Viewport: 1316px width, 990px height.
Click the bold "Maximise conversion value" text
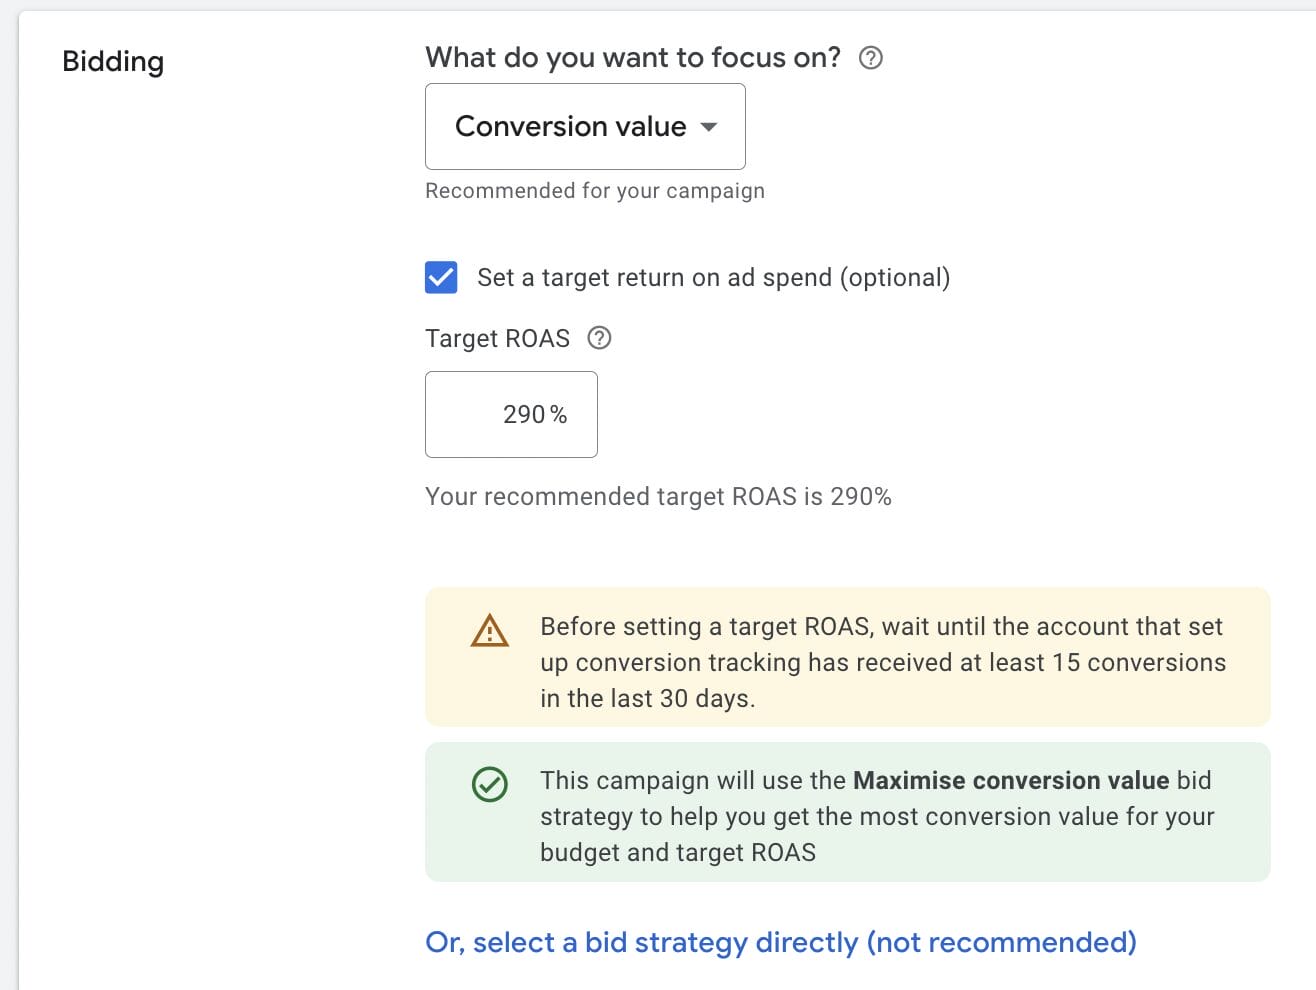tap(1010, 780)
